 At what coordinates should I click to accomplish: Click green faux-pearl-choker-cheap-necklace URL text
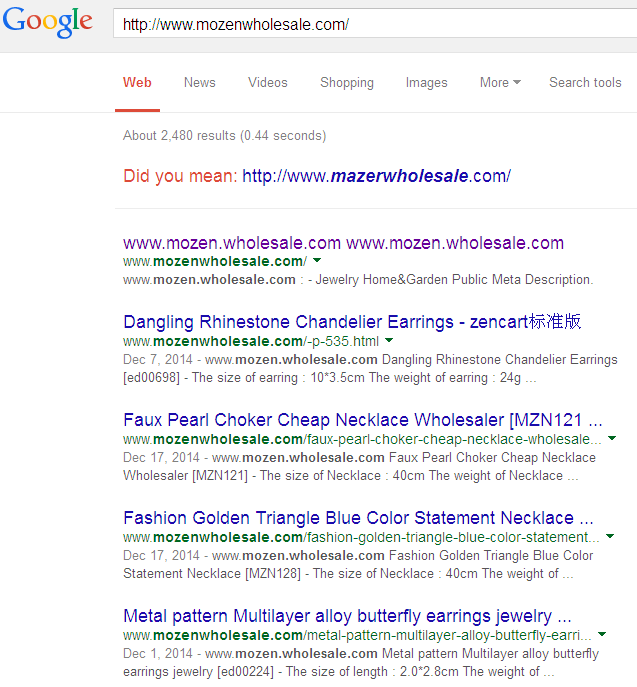click(362, 439)
